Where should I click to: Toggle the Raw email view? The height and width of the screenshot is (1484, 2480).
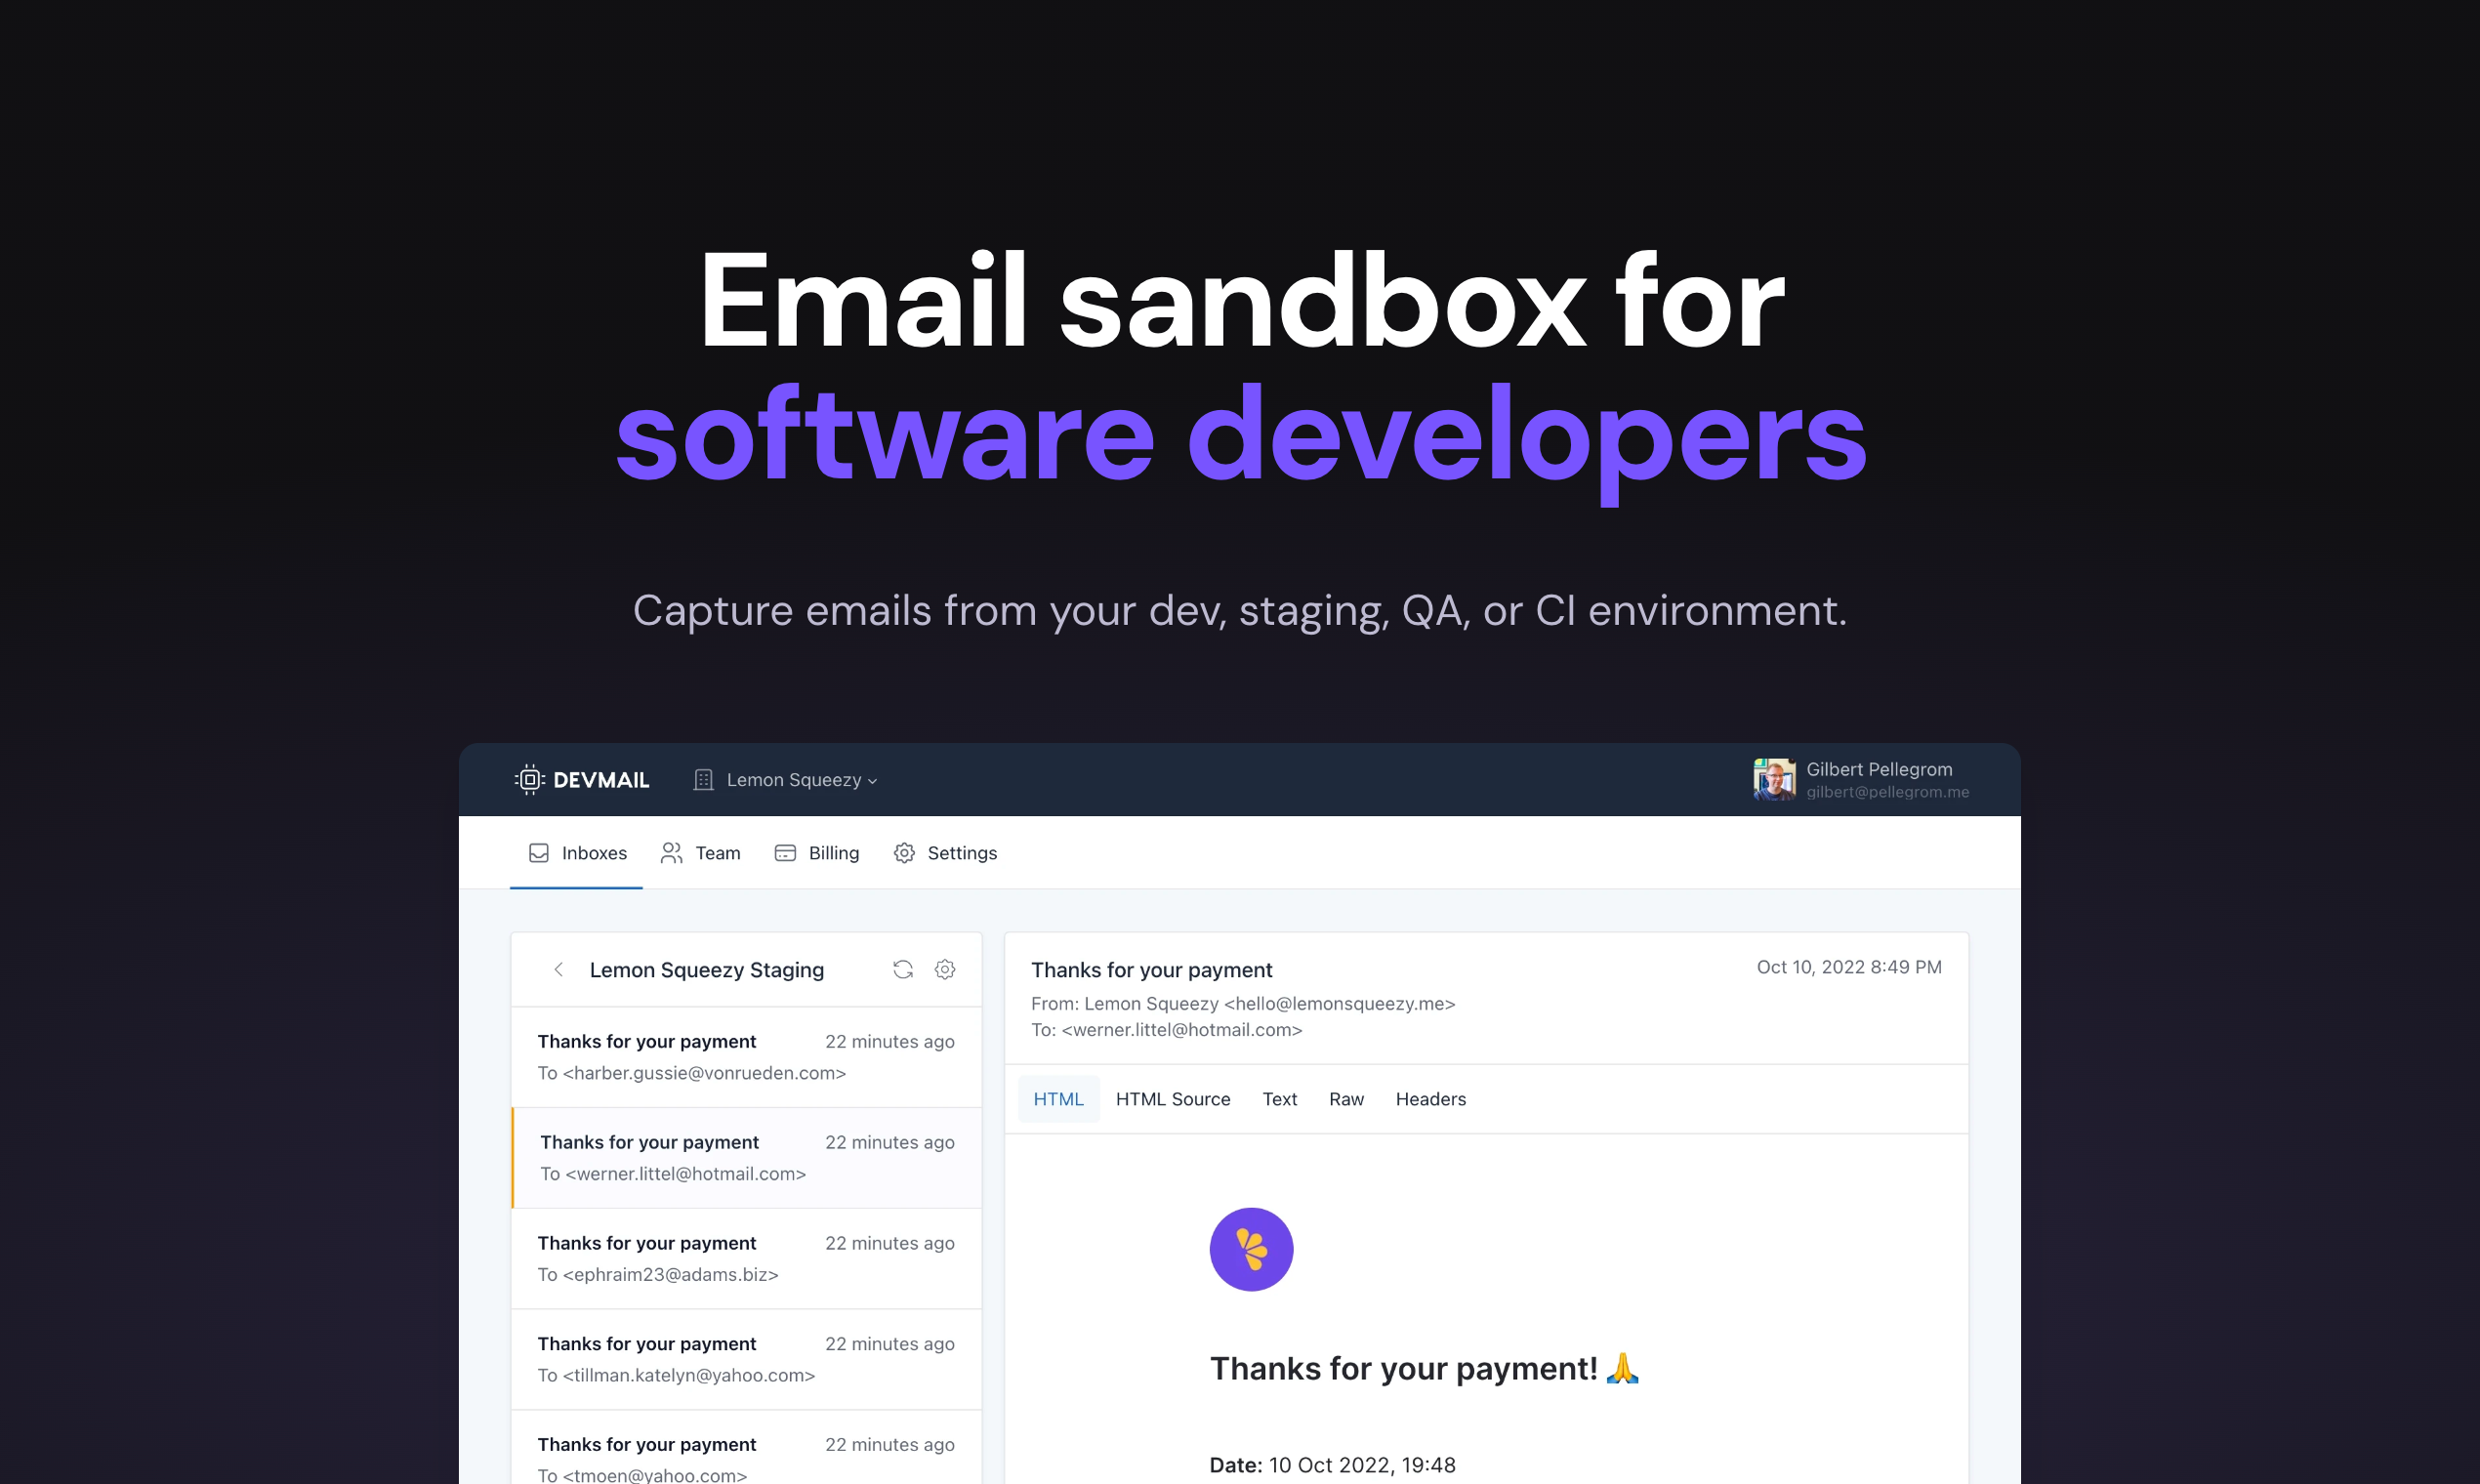[x=1346, y=1099]
